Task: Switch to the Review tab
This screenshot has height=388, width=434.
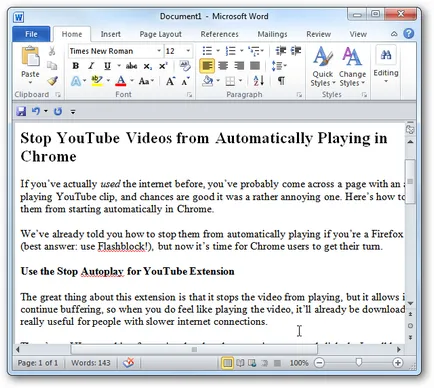Action: (318, 34)
